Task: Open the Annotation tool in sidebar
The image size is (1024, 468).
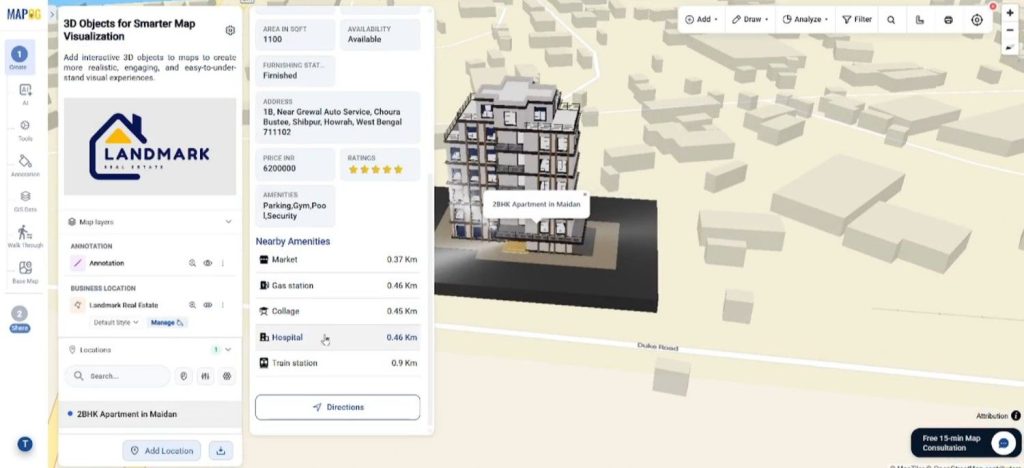Action: pyautogui.click(x=25, y=165)
